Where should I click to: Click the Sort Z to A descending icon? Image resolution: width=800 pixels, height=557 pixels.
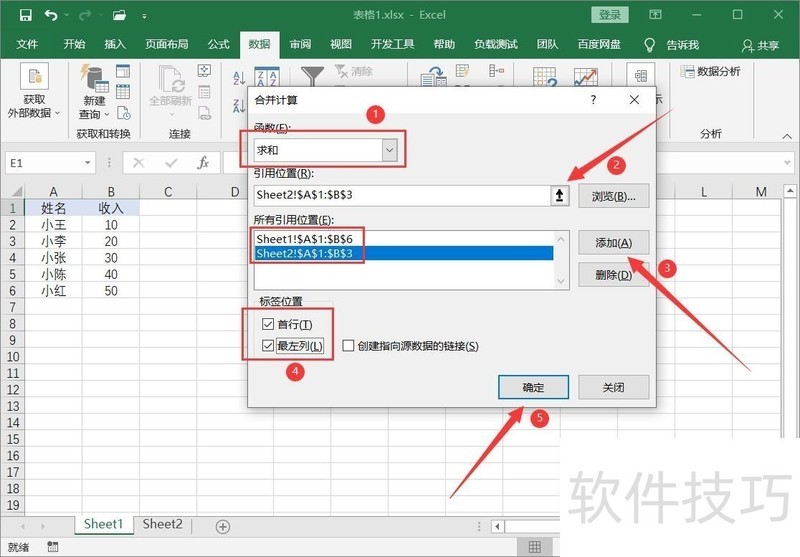pyautogui.click(x=239, y=105)
